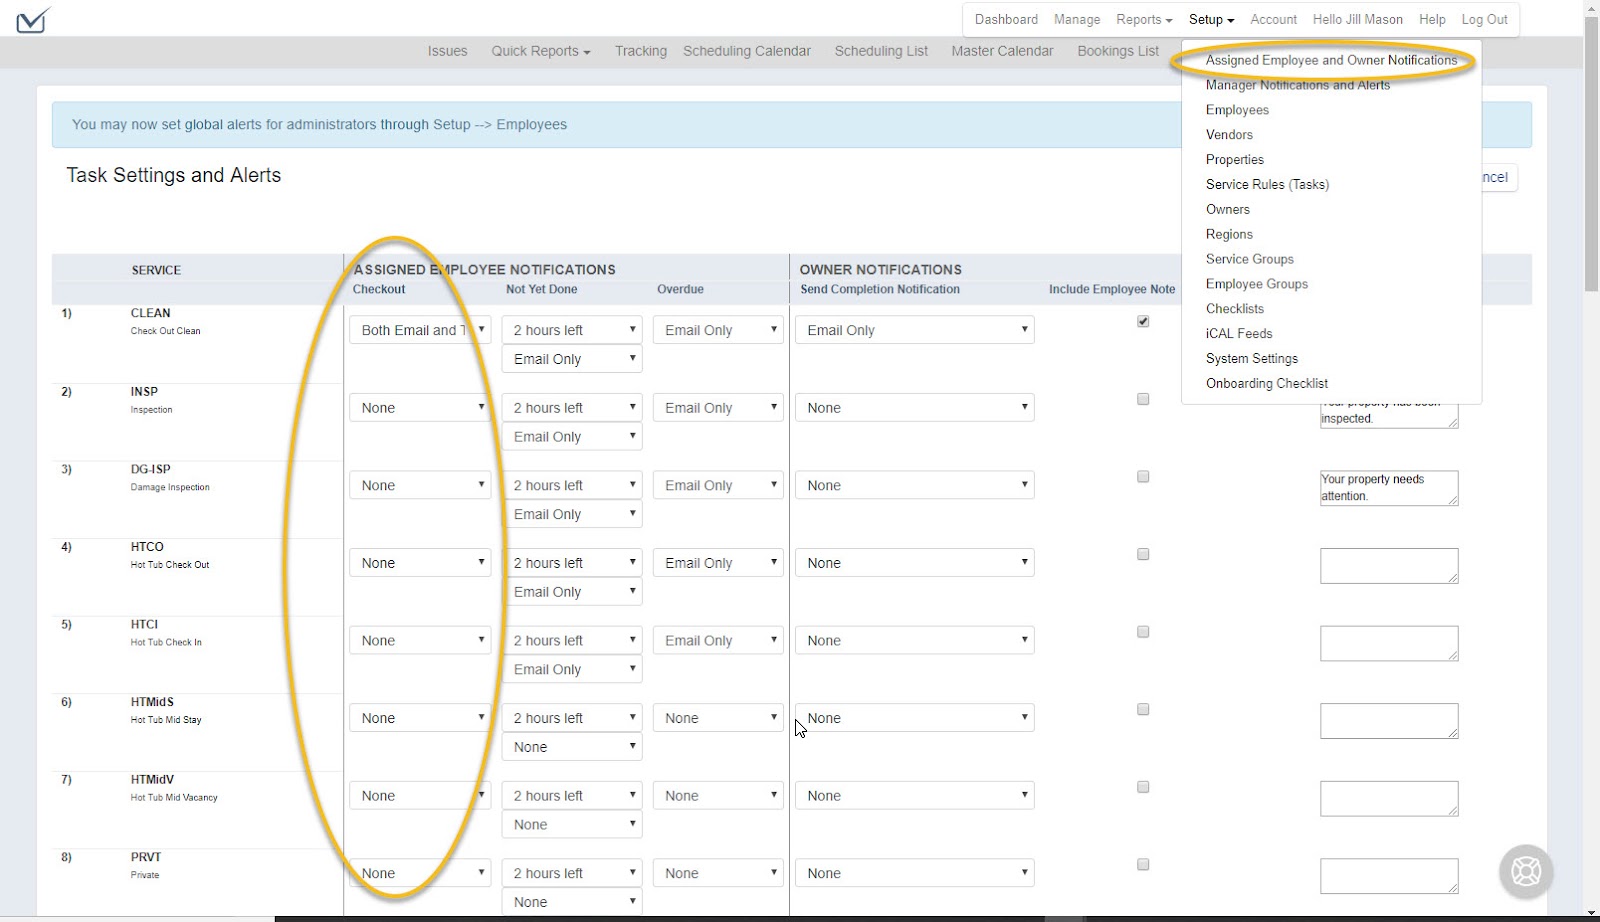Choose Properties from Setup menu

point(1235,159)
